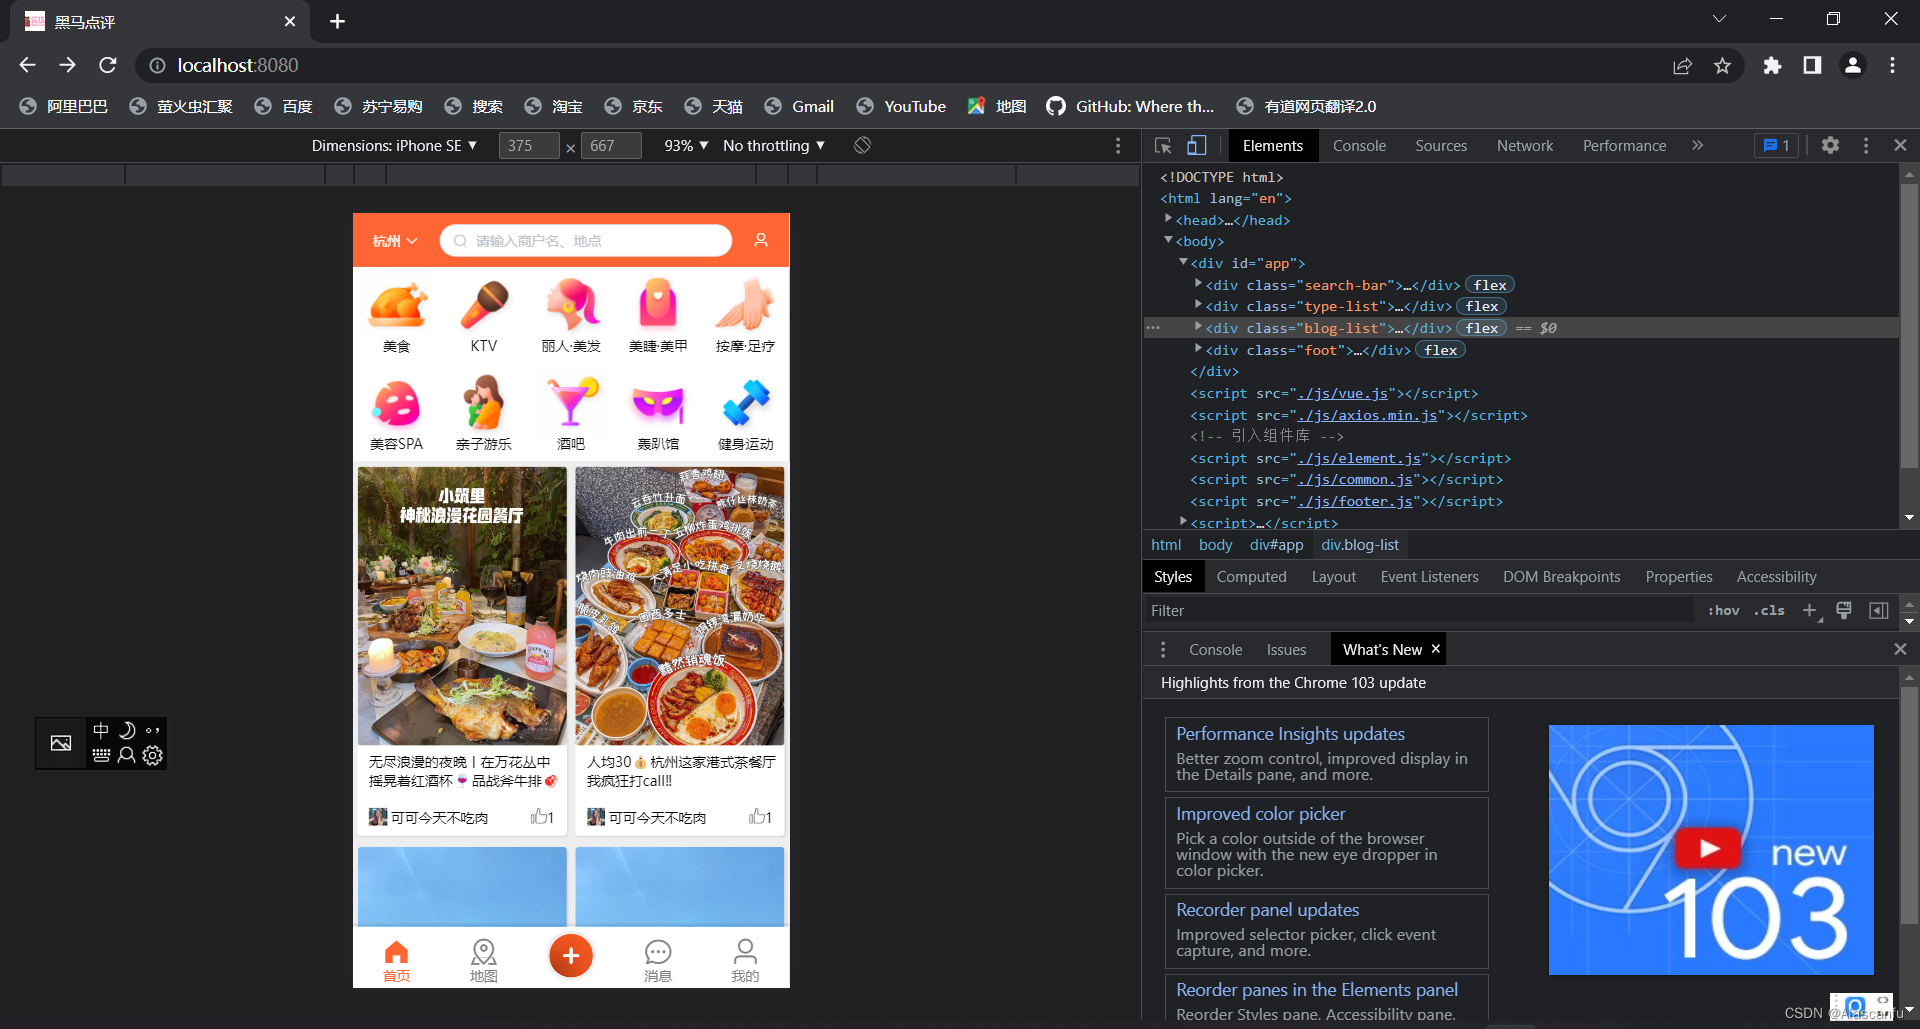Switch to the Performance tab
This screenshot has width=1920, height=1029.
click(x=1624, y=146)
